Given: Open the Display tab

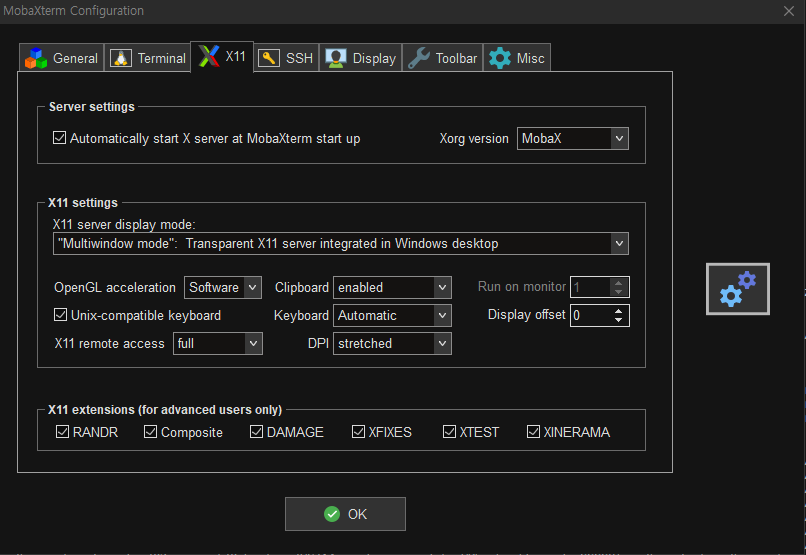Looking at the screenshot, I should (x=360, y=58).
